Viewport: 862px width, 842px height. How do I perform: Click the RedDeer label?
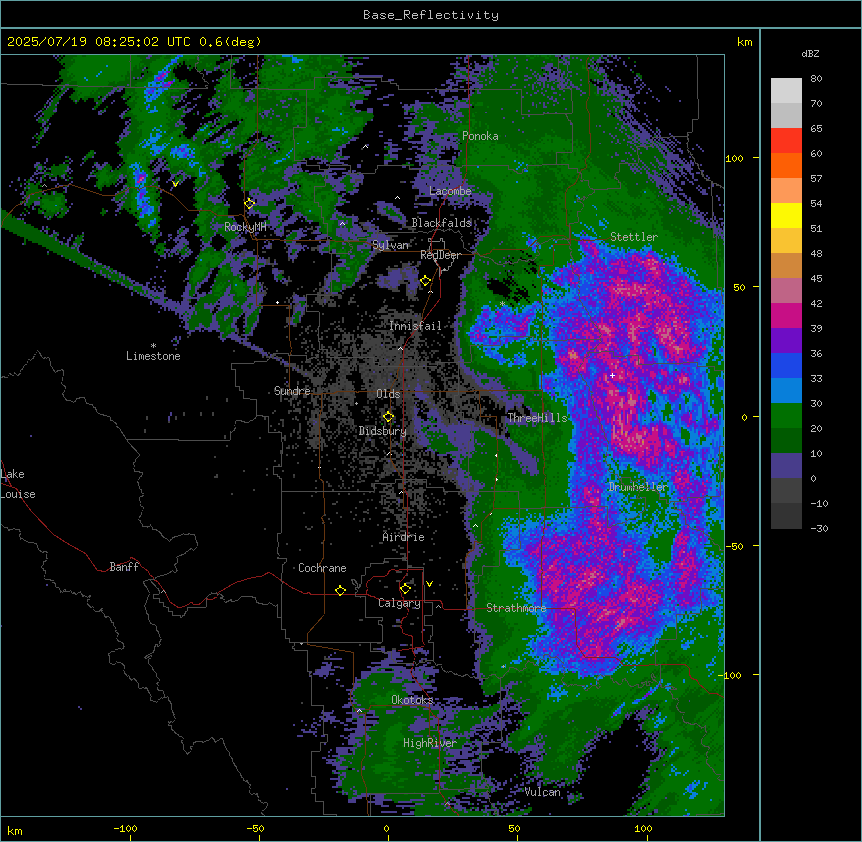(x=440, y=255)
